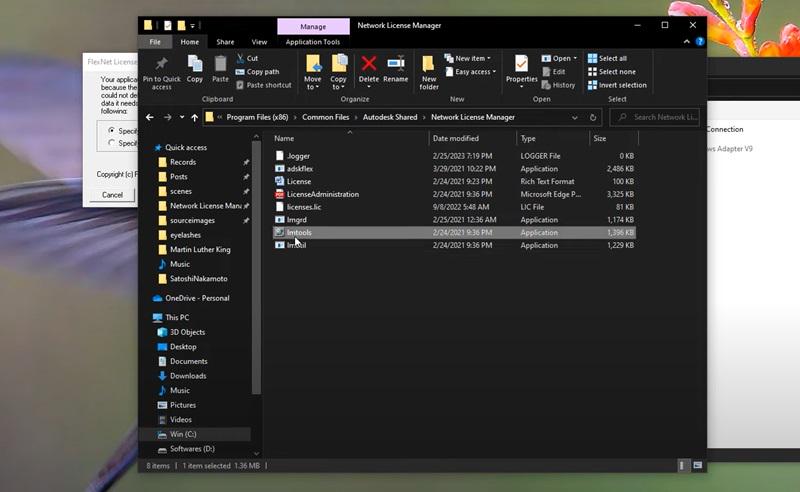Open the sourceimages folder in sidebar

tap(192, 220)
